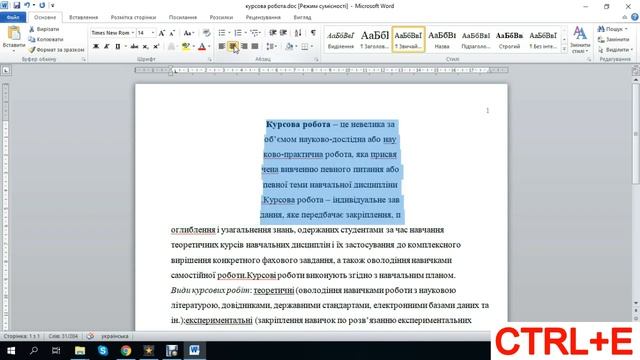Toggle italic formatting (К)
640x360 pixels.
(x=107, y=47)
